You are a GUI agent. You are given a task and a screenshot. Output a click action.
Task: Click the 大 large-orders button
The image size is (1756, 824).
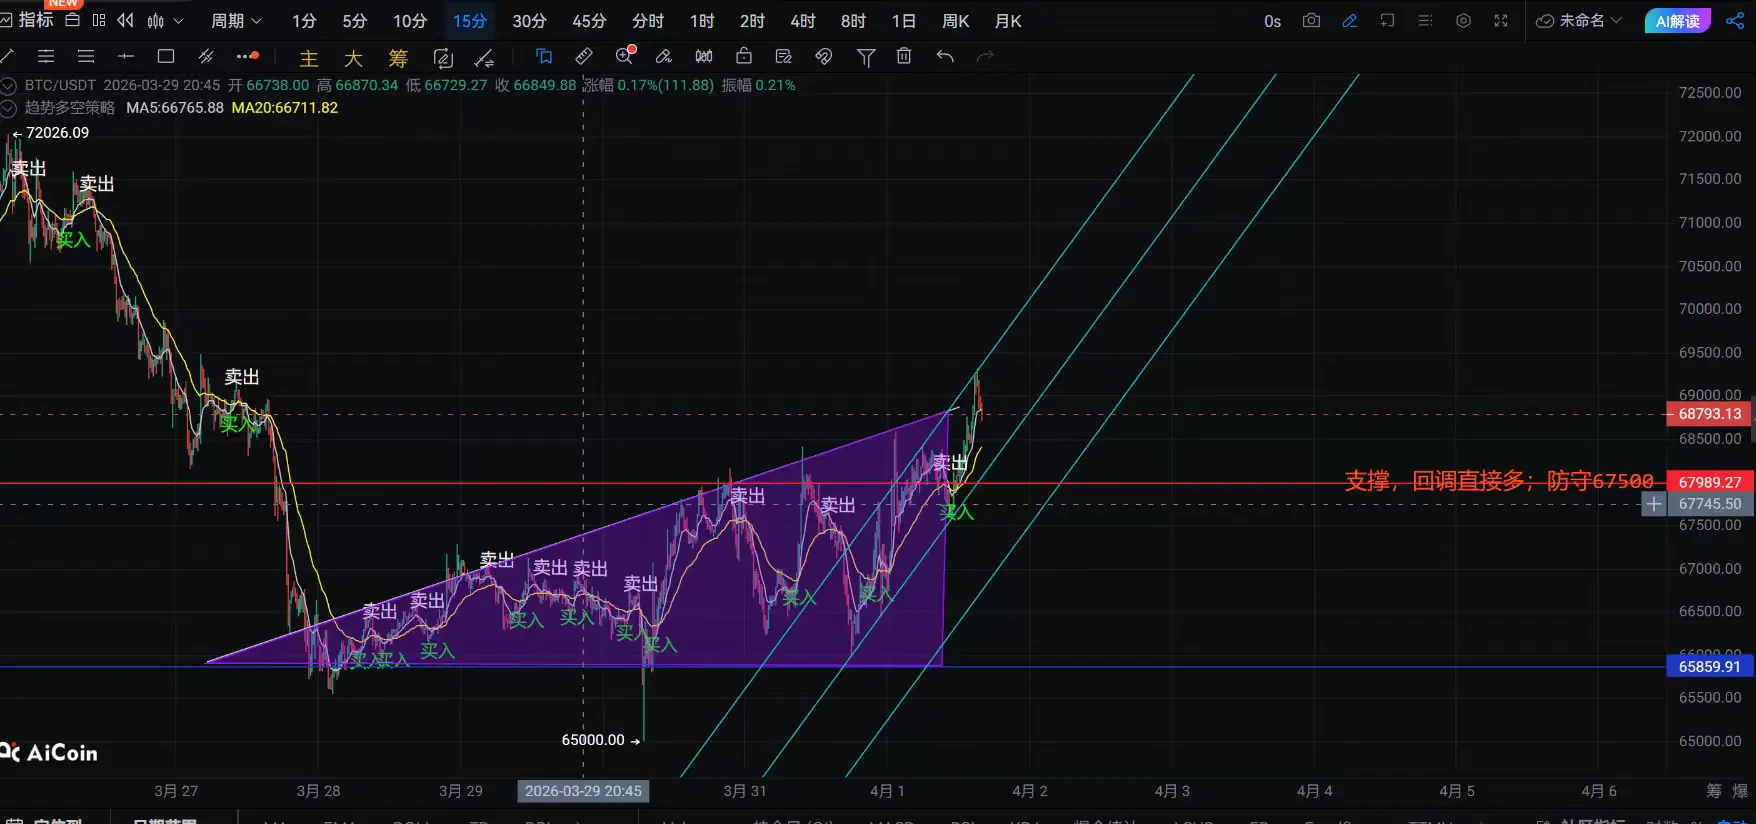[x=353, y=58]
